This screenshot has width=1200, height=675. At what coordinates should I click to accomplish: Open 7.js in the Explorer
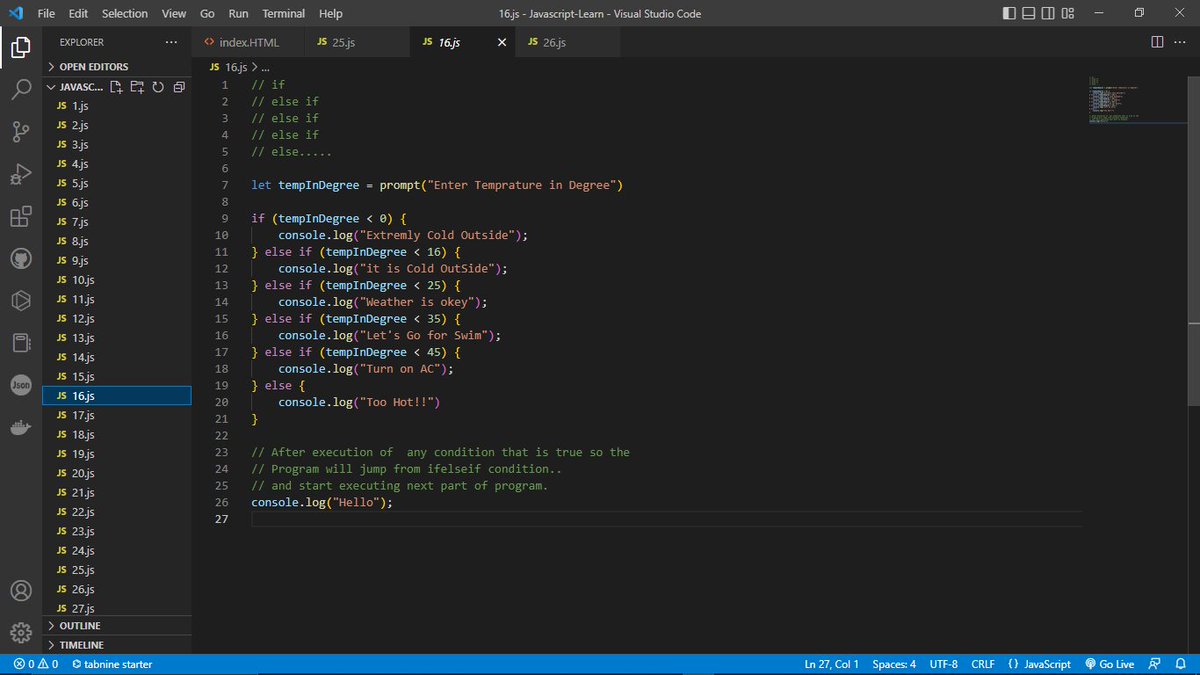pos(117,222)
